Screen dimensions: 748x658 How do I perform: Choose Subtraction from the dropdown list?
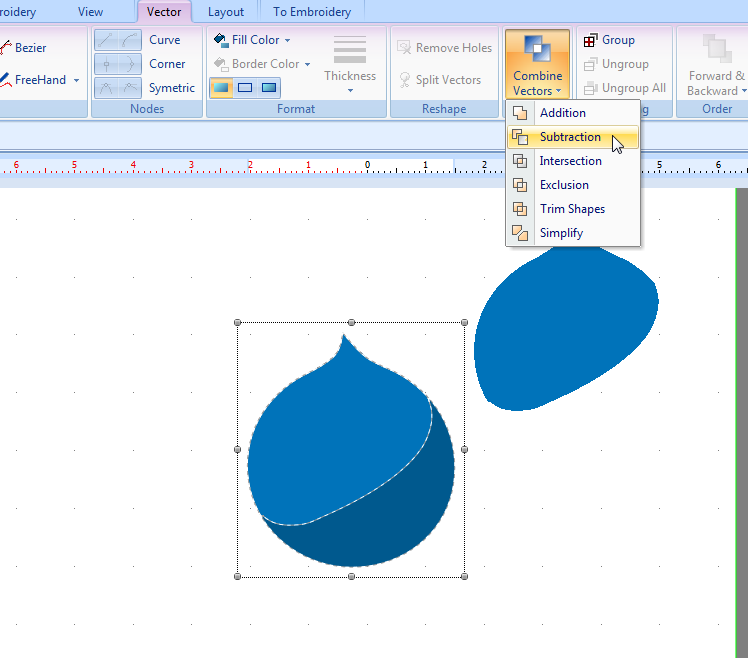(570, 137)
